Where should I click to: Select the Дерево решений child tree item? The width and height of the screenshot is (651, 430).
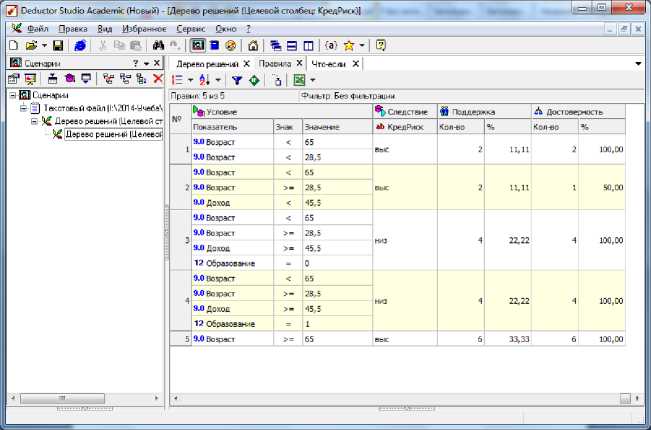coord(113,134)
